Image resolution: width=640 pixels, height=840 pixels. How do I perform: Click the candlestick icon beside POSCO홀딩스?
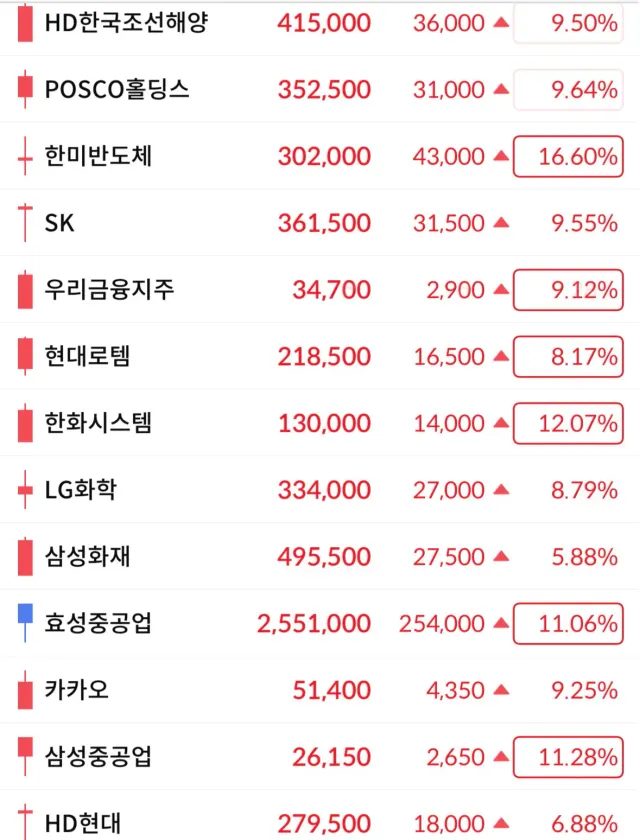point(25,90)
